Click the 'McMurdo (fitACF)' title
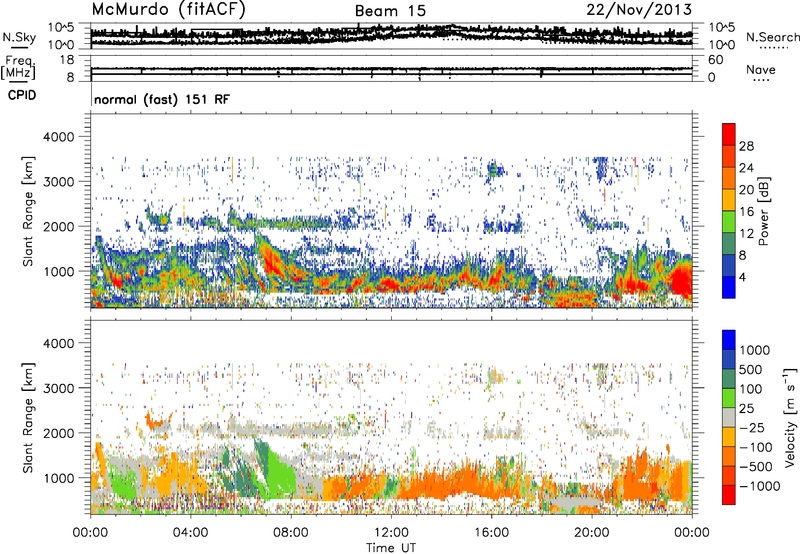This screenshot has height=554, width=800. tap(168, 10)
